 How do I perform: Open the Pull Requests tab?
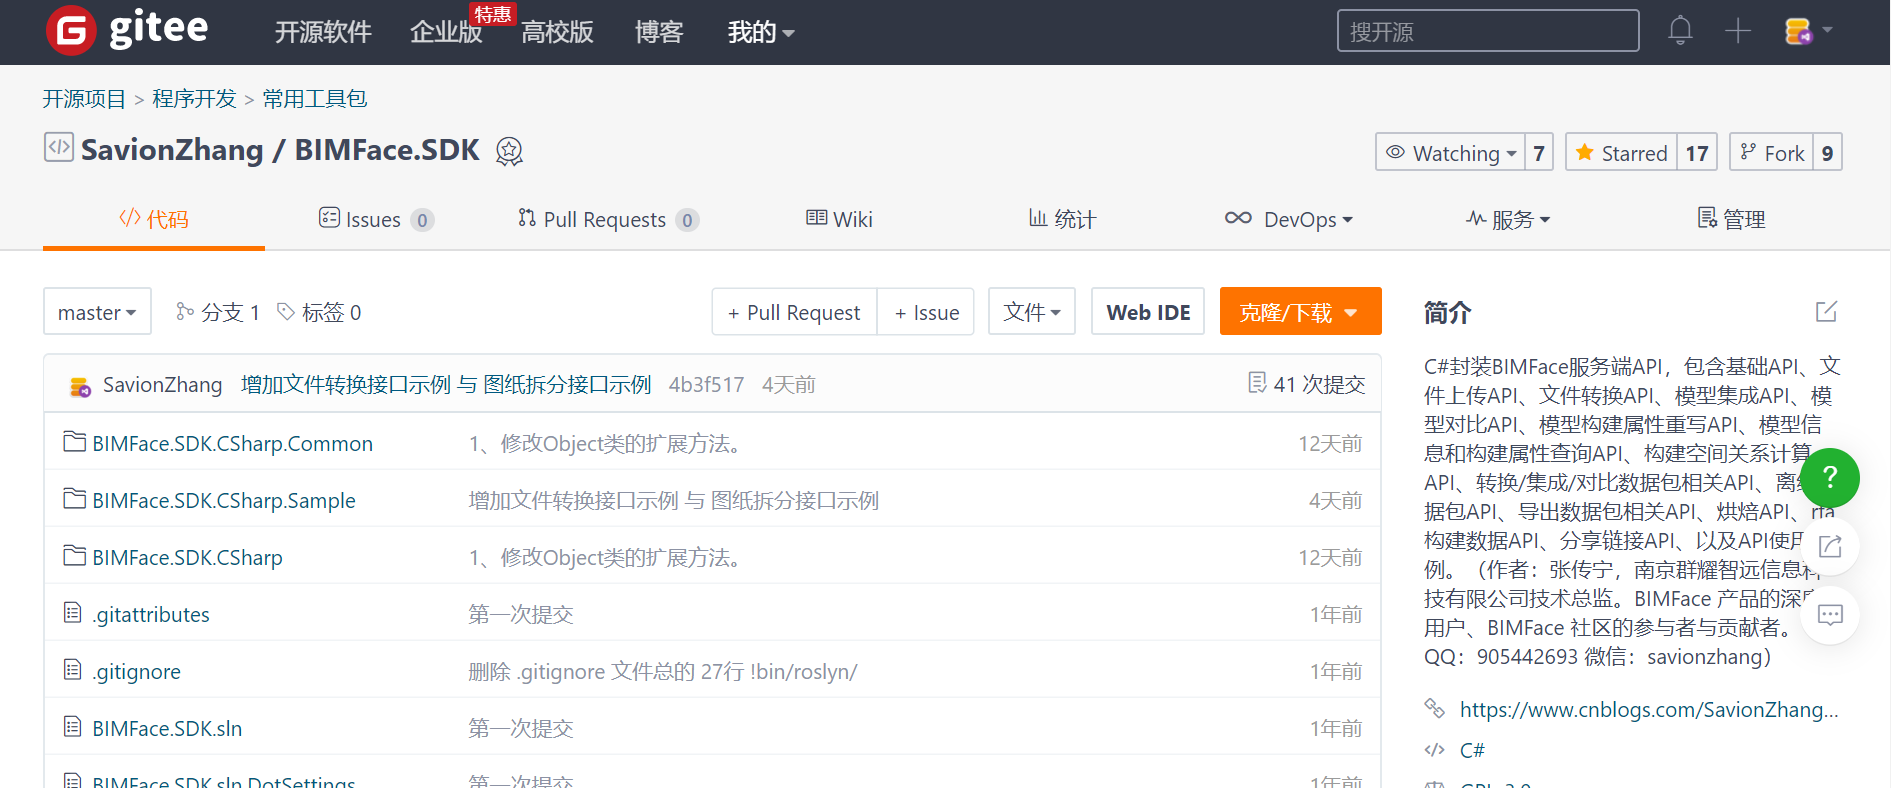[608, 219]
